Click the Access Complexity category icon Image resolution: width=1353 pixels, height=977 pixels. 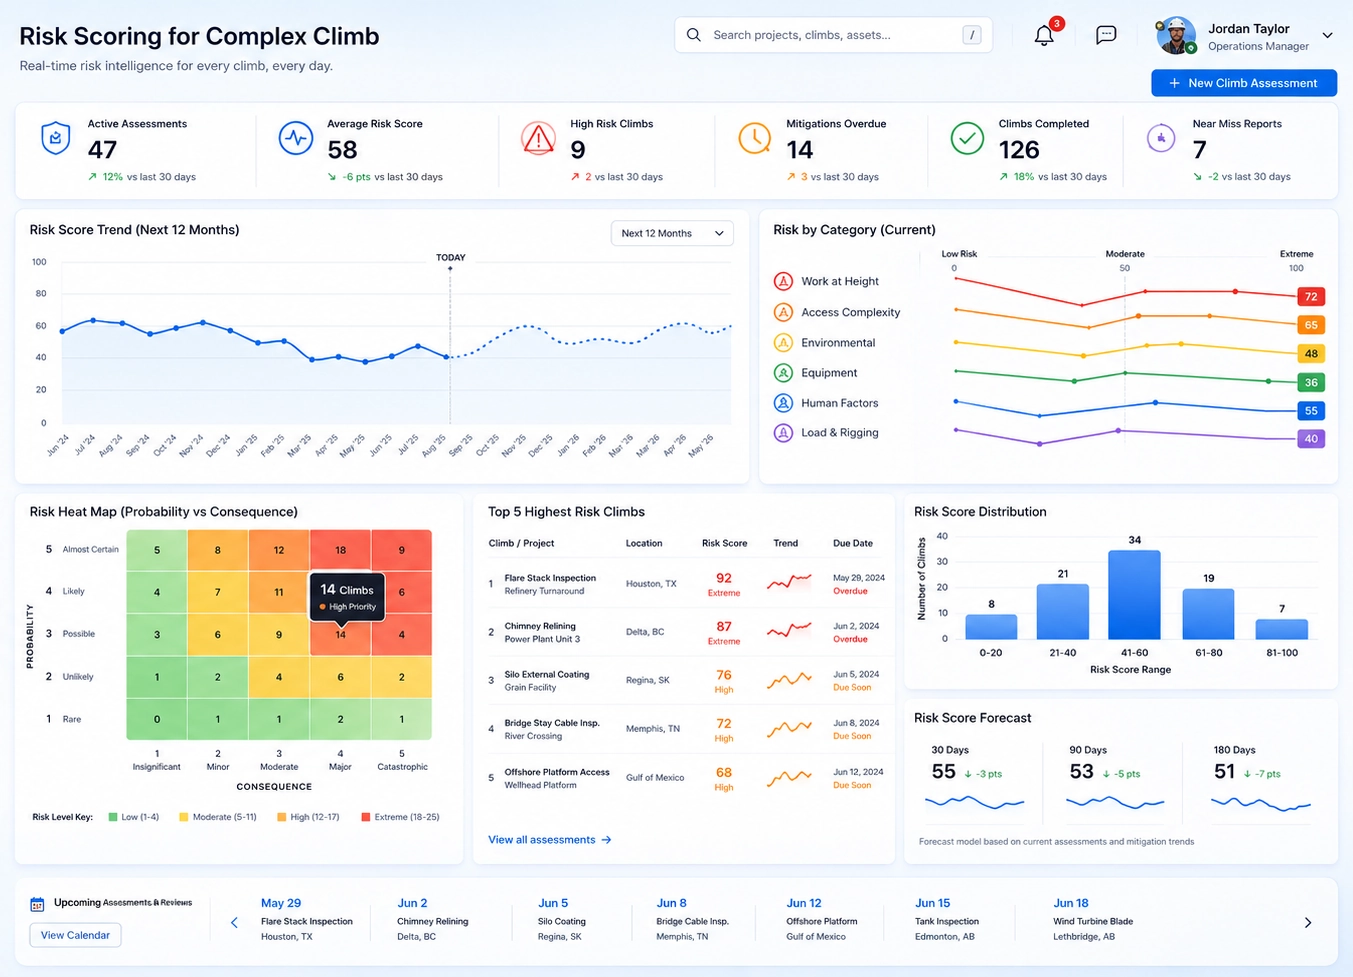coord(784,312)
